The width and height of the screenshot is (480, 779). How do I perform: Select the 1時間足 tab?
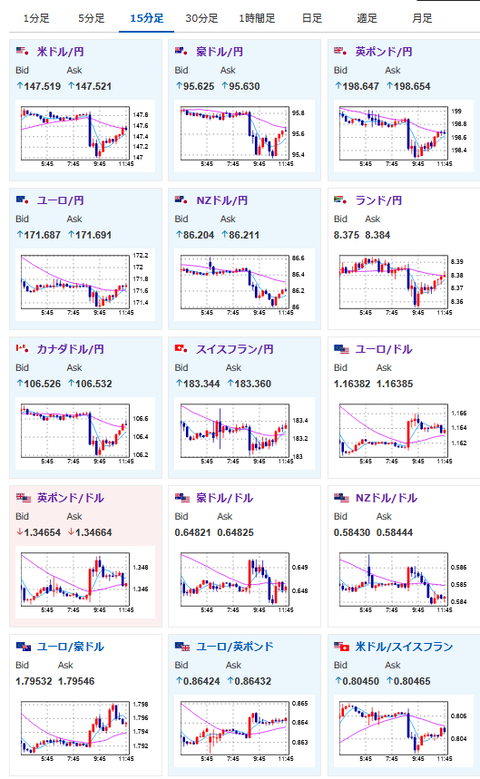pos(257,18)
